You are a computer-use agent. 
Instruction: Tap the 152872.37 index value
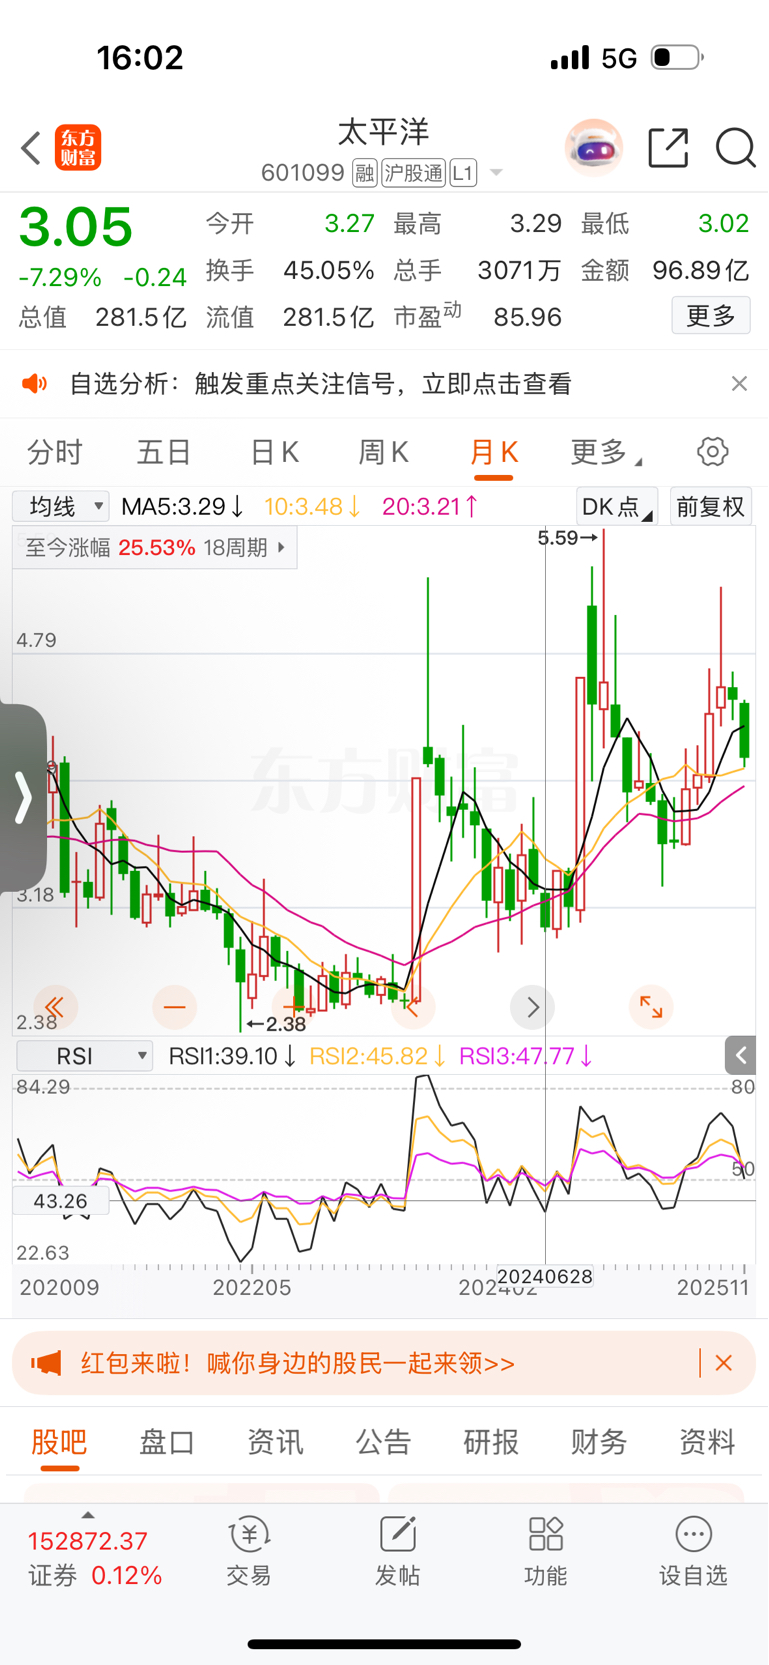coord(88,1541)
